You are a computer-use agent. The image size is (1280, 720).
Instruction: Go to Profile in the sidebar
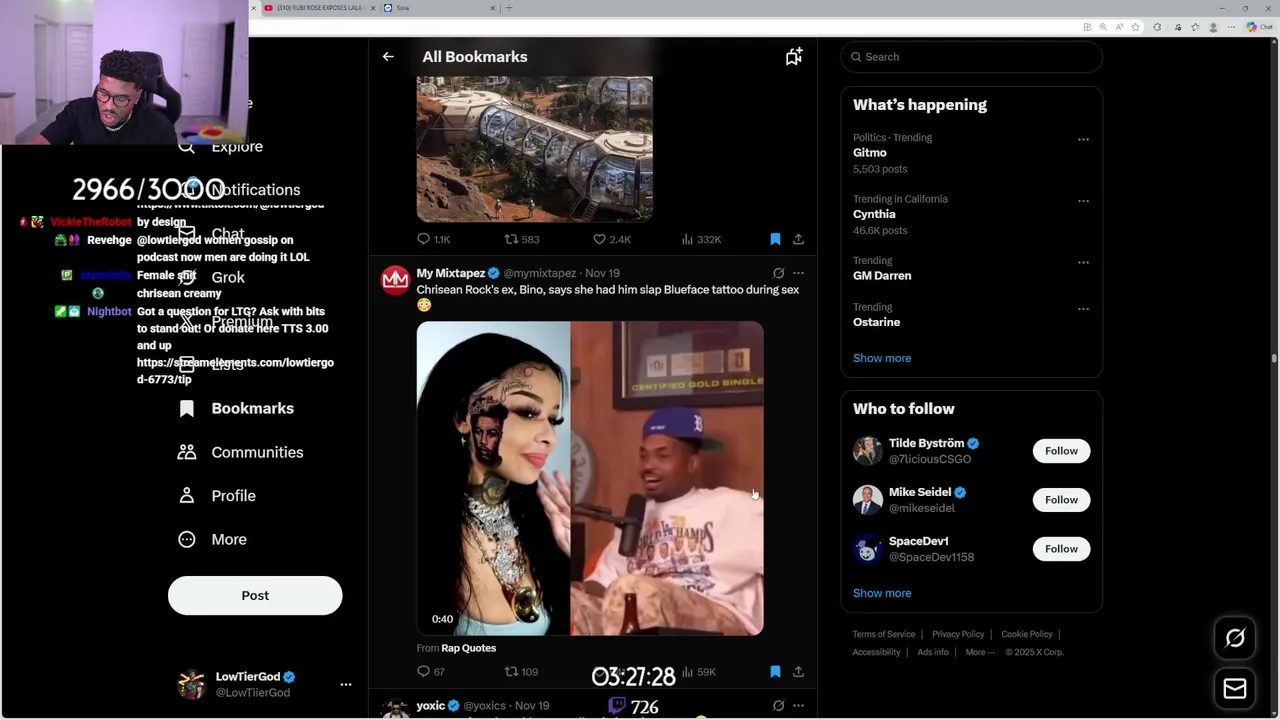point(216,496)
